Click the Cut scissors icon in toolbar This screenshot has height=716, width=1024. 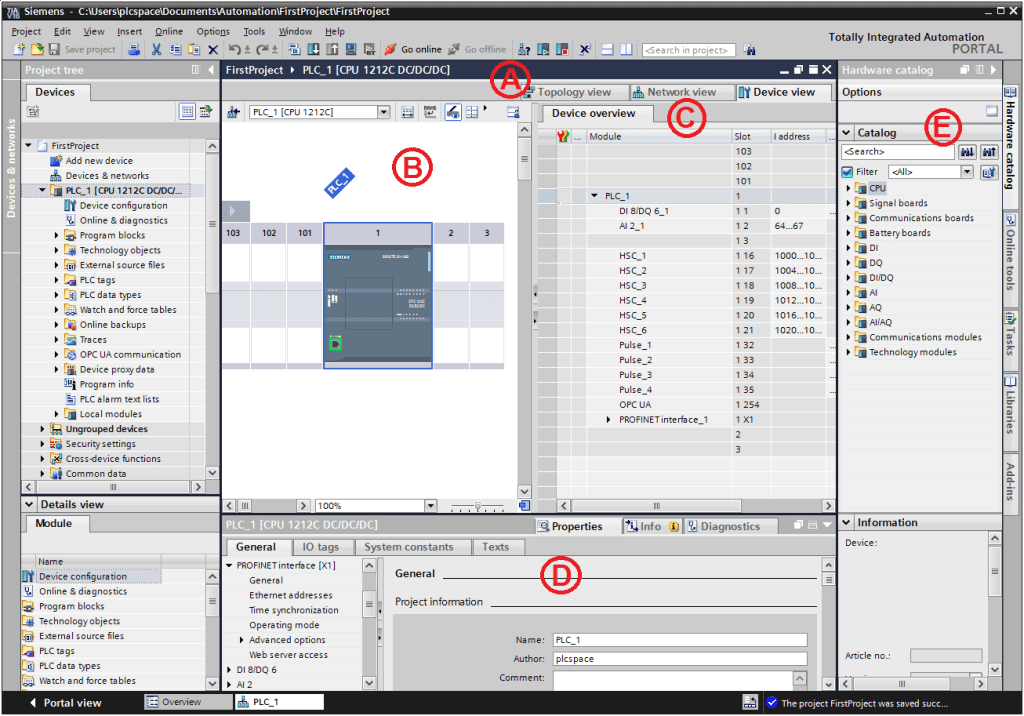(157, 49)
